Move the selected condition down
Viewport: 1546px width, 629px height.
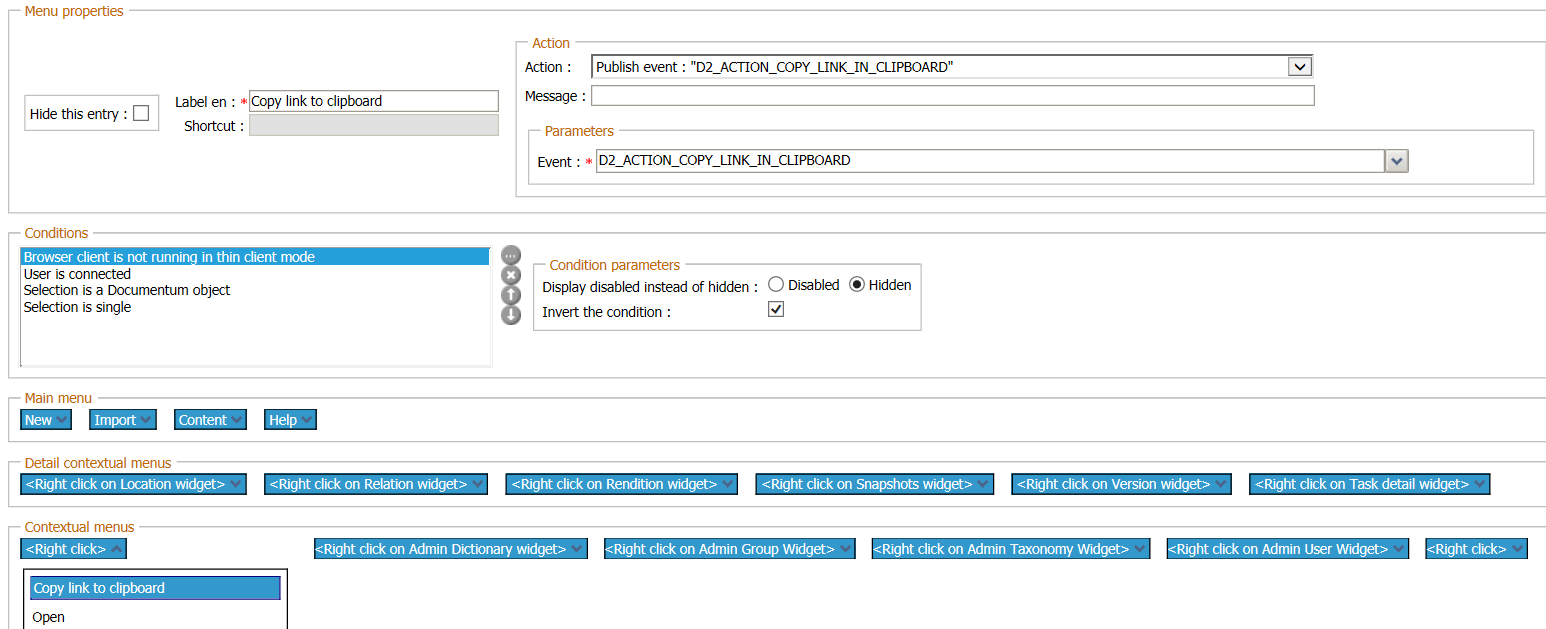click(x=511, y=315)
